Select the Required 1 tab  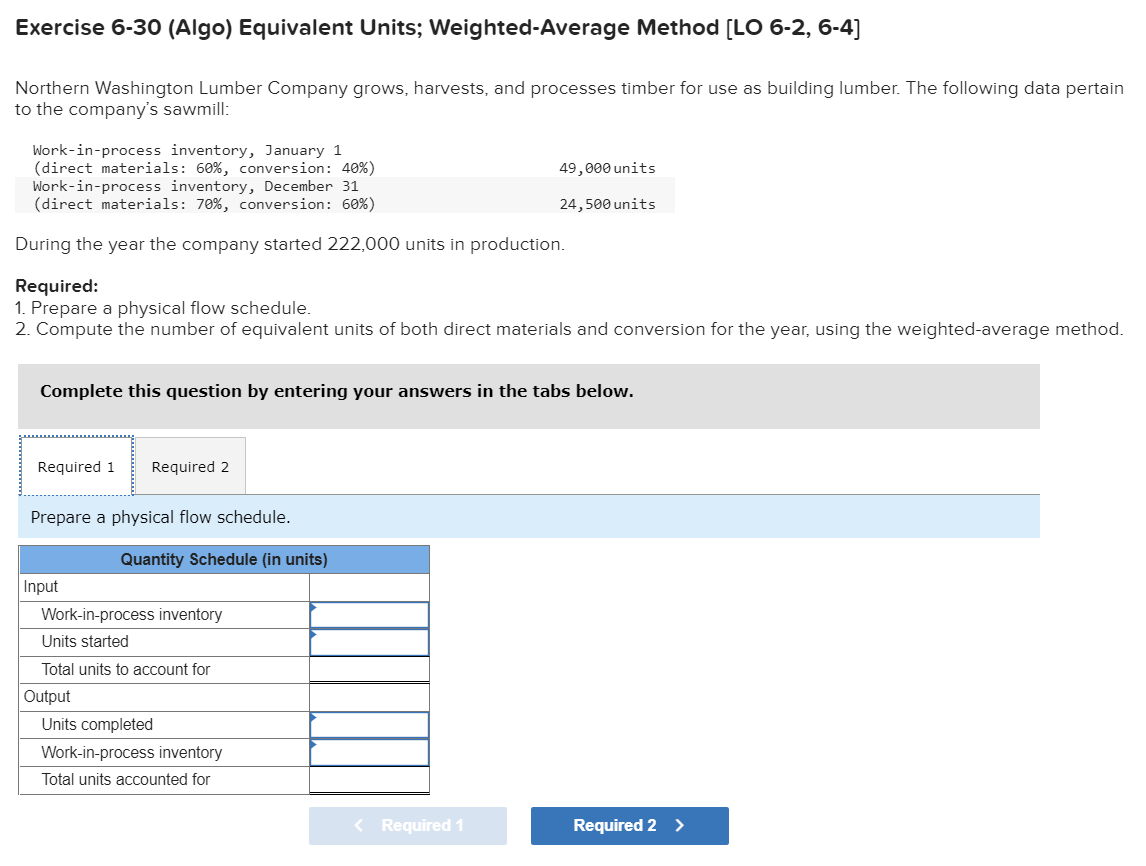pos(75,465)
